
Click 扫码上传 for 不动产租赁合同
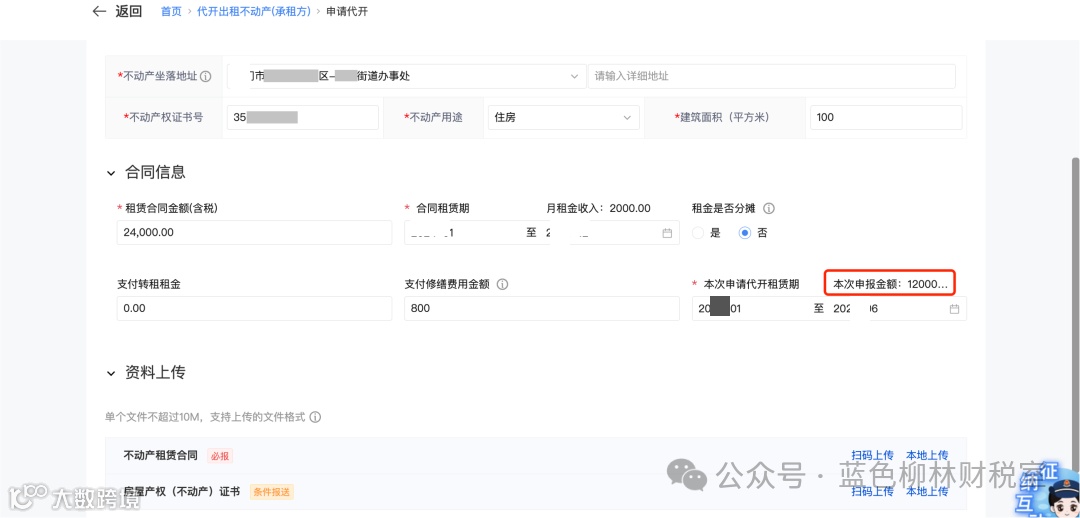tap(872, 455)
